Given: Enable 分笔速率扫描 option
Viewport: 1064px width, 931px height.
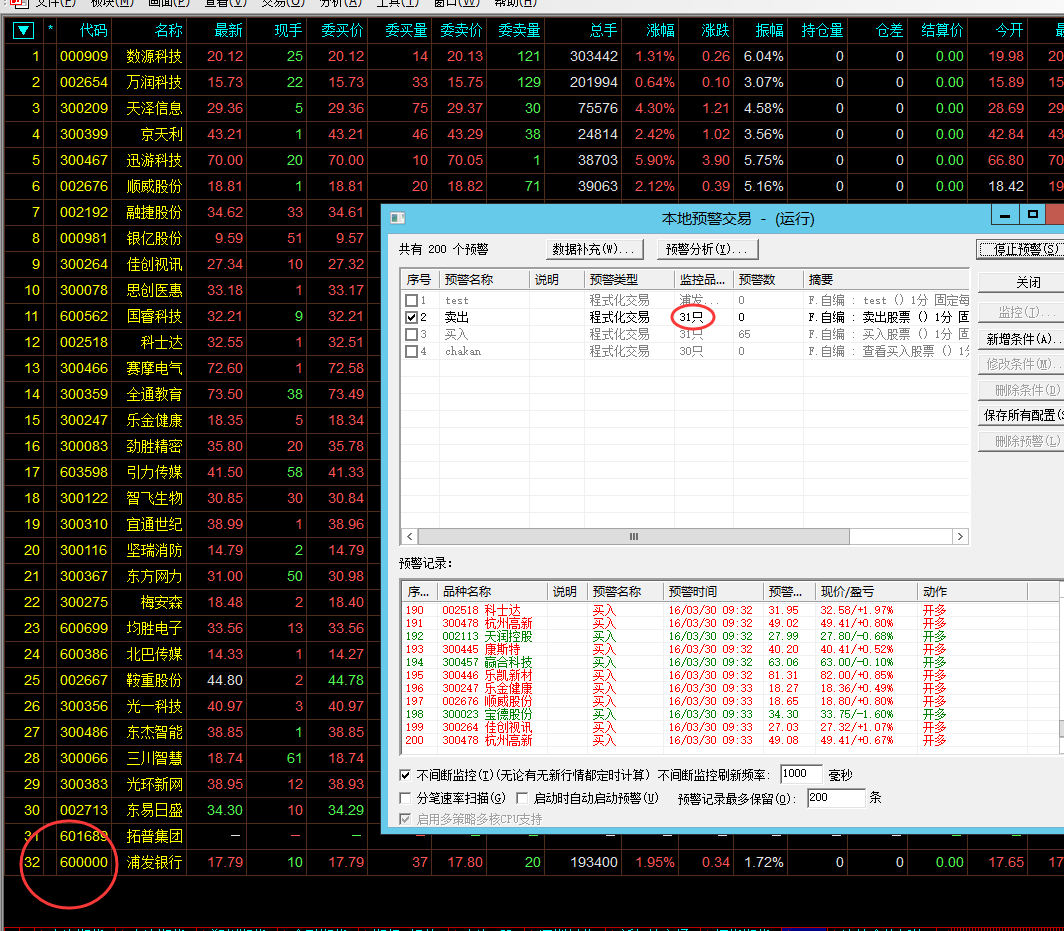Looking at the screenshot, I should [x=405, y=798].
